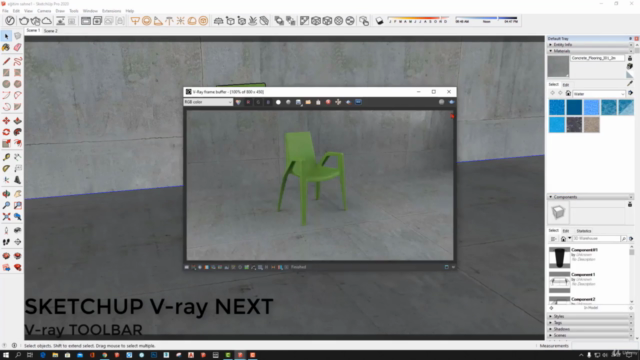The width and height of the screenshot is (640, 360).
Task: Toggle blue channel in frame buffer
Action: pyautogui.click(x=268, y=102)
